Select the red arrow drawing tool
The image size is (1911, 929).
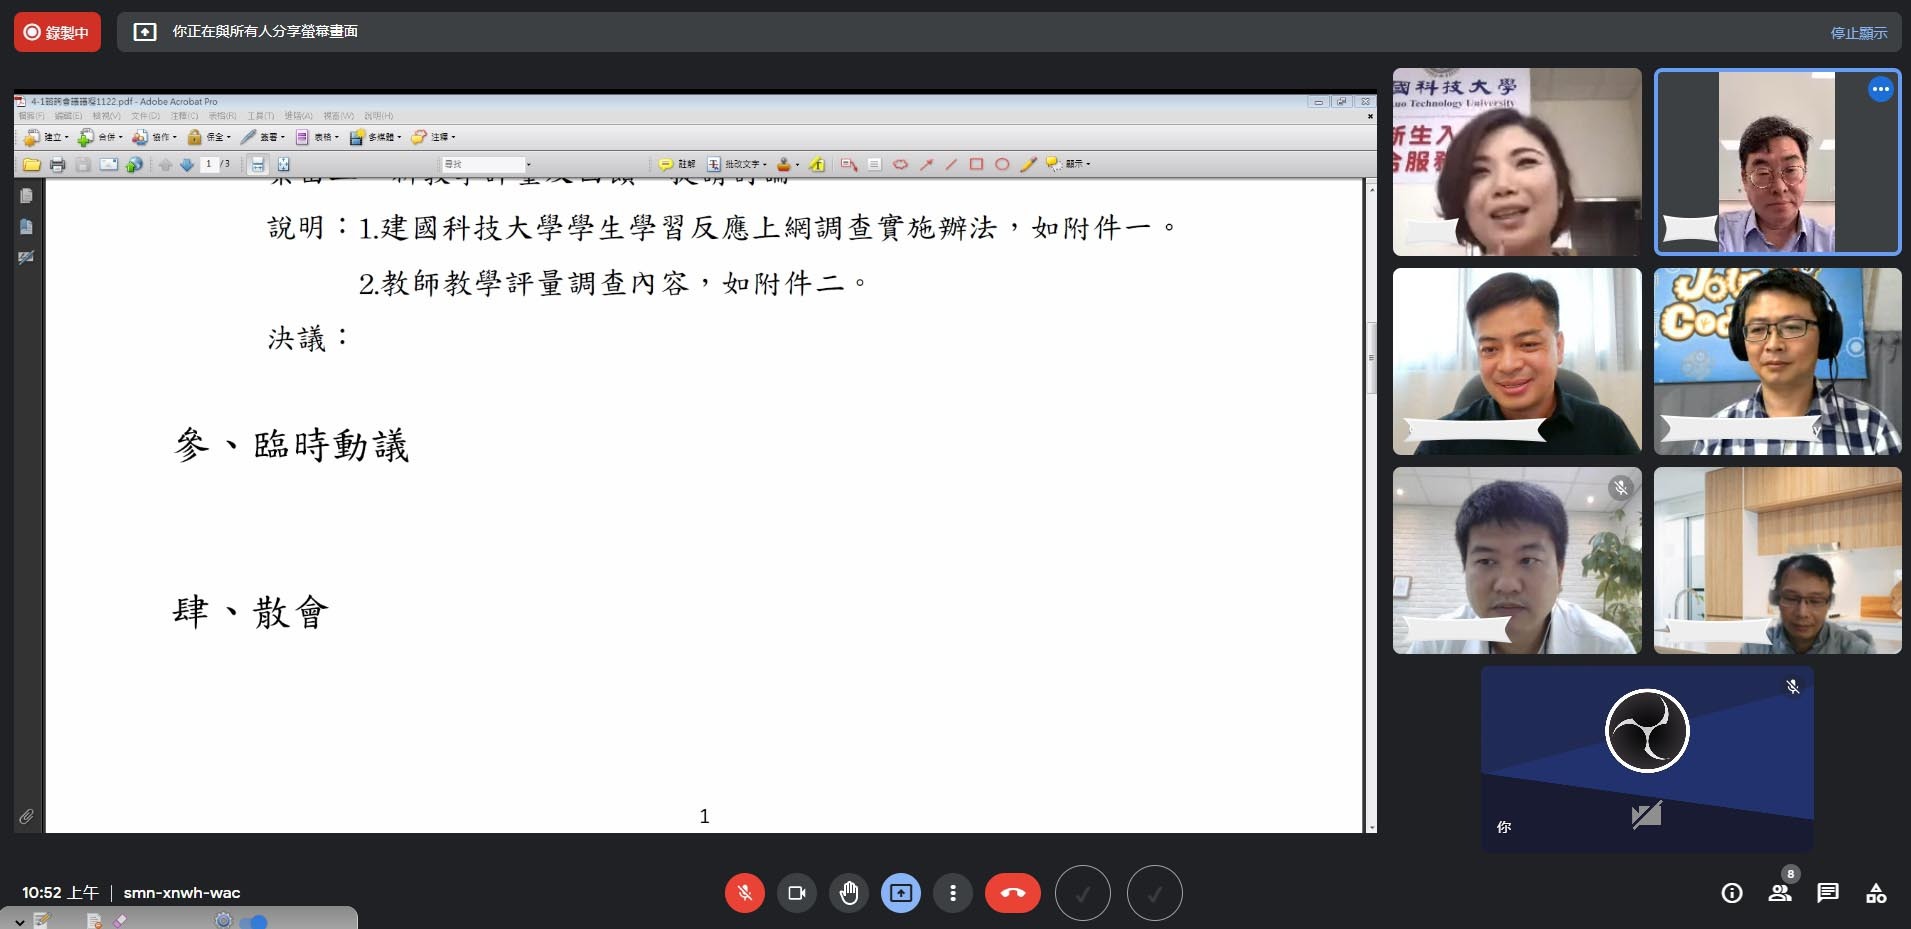926,164
